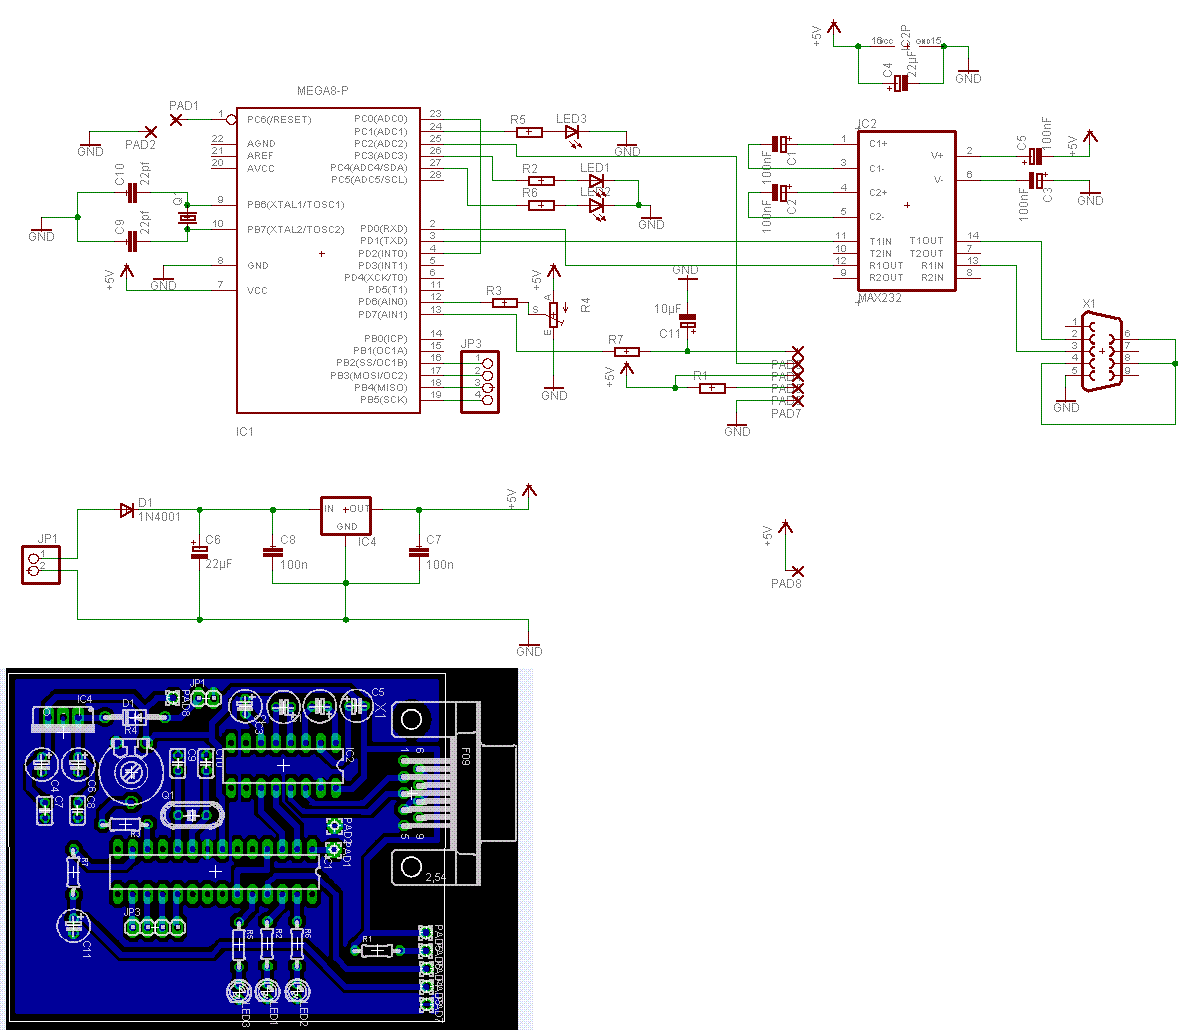Select the C4 22µF capacitor at top

click(900, 83)
